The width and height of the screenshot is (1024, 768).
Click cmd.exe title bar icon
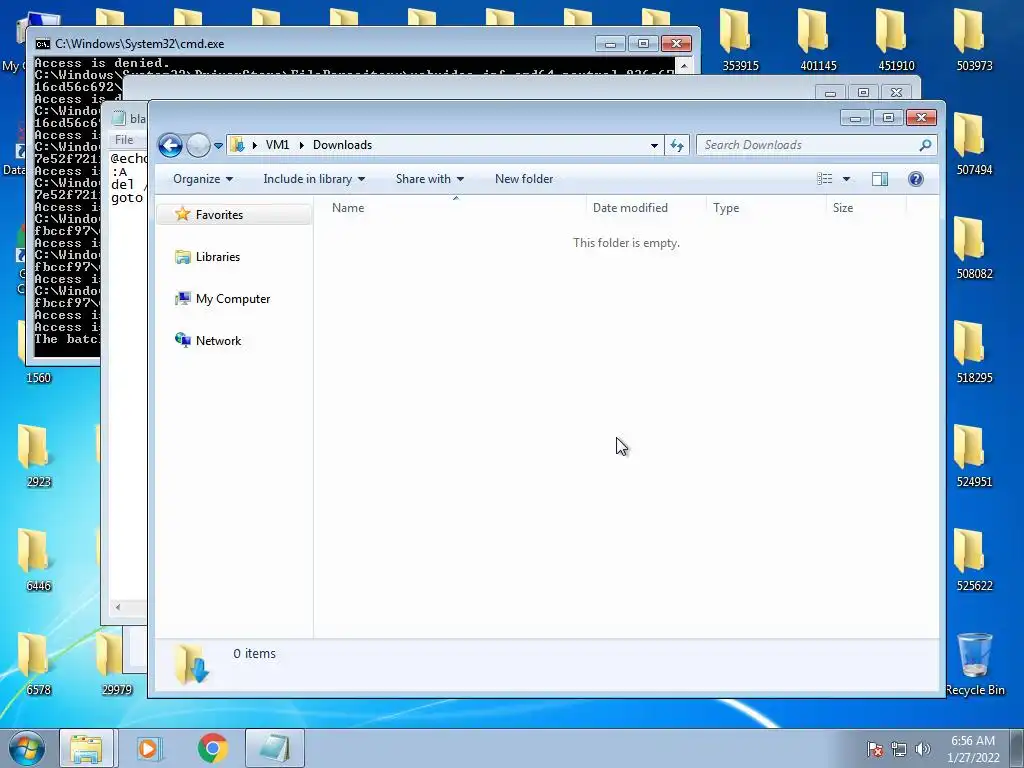click(42, 44)
